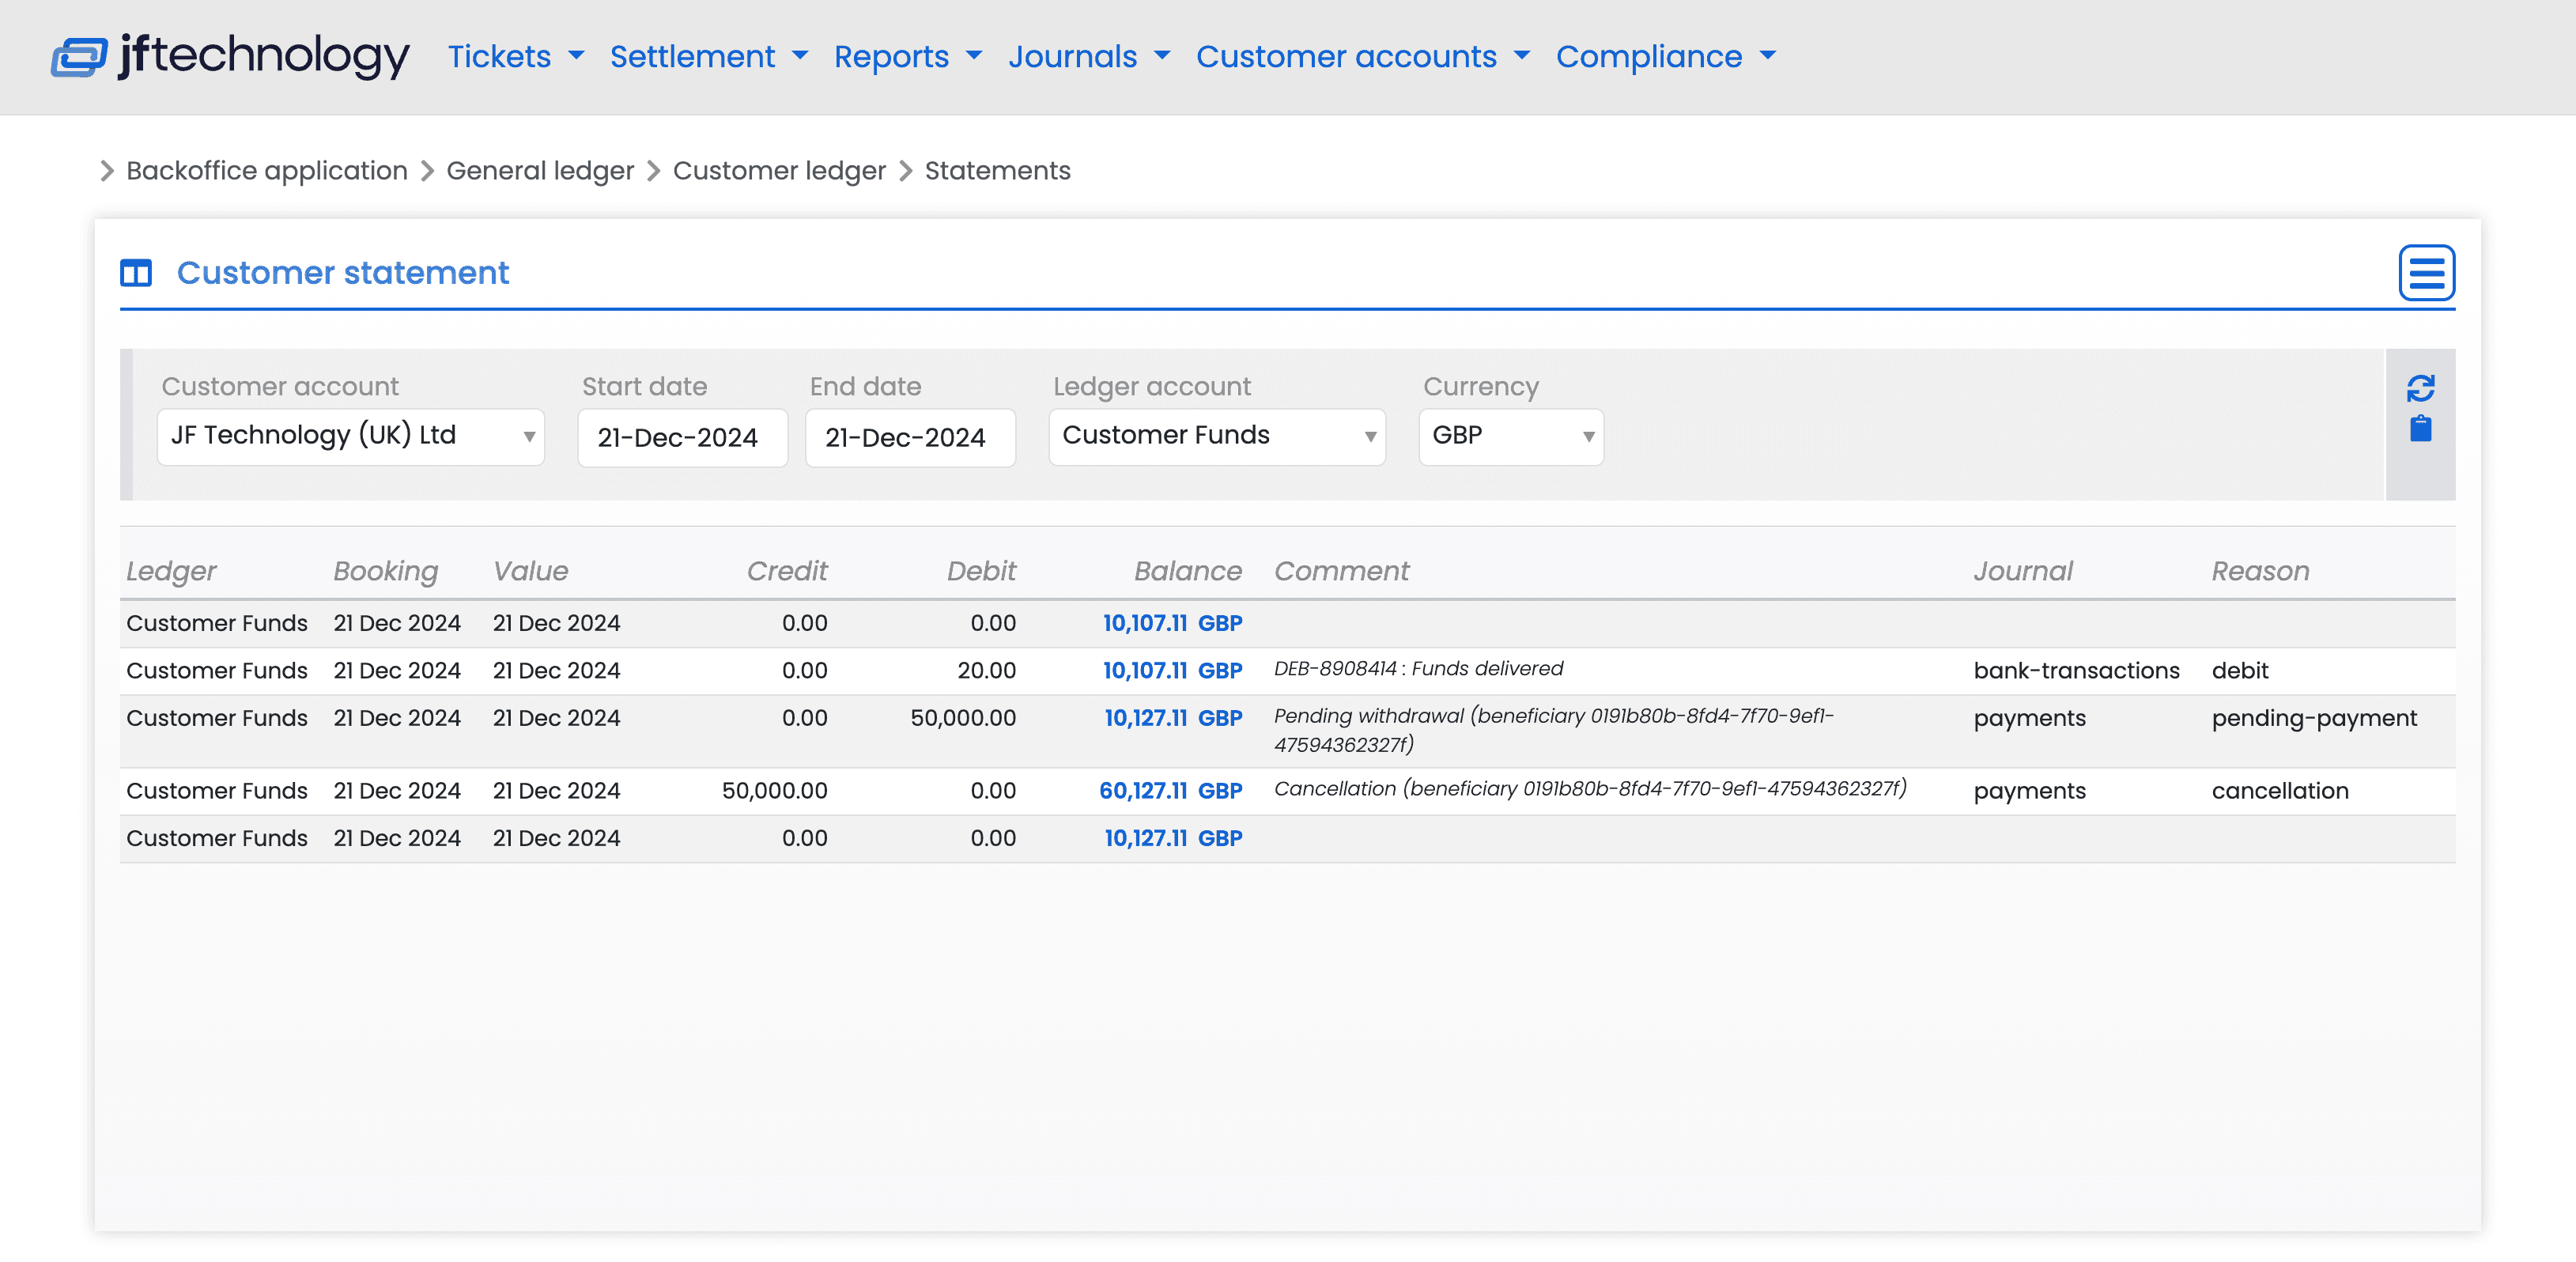Click the 50,000.00 credit value
2576x1262 pixels.
(x=774, y=790)
